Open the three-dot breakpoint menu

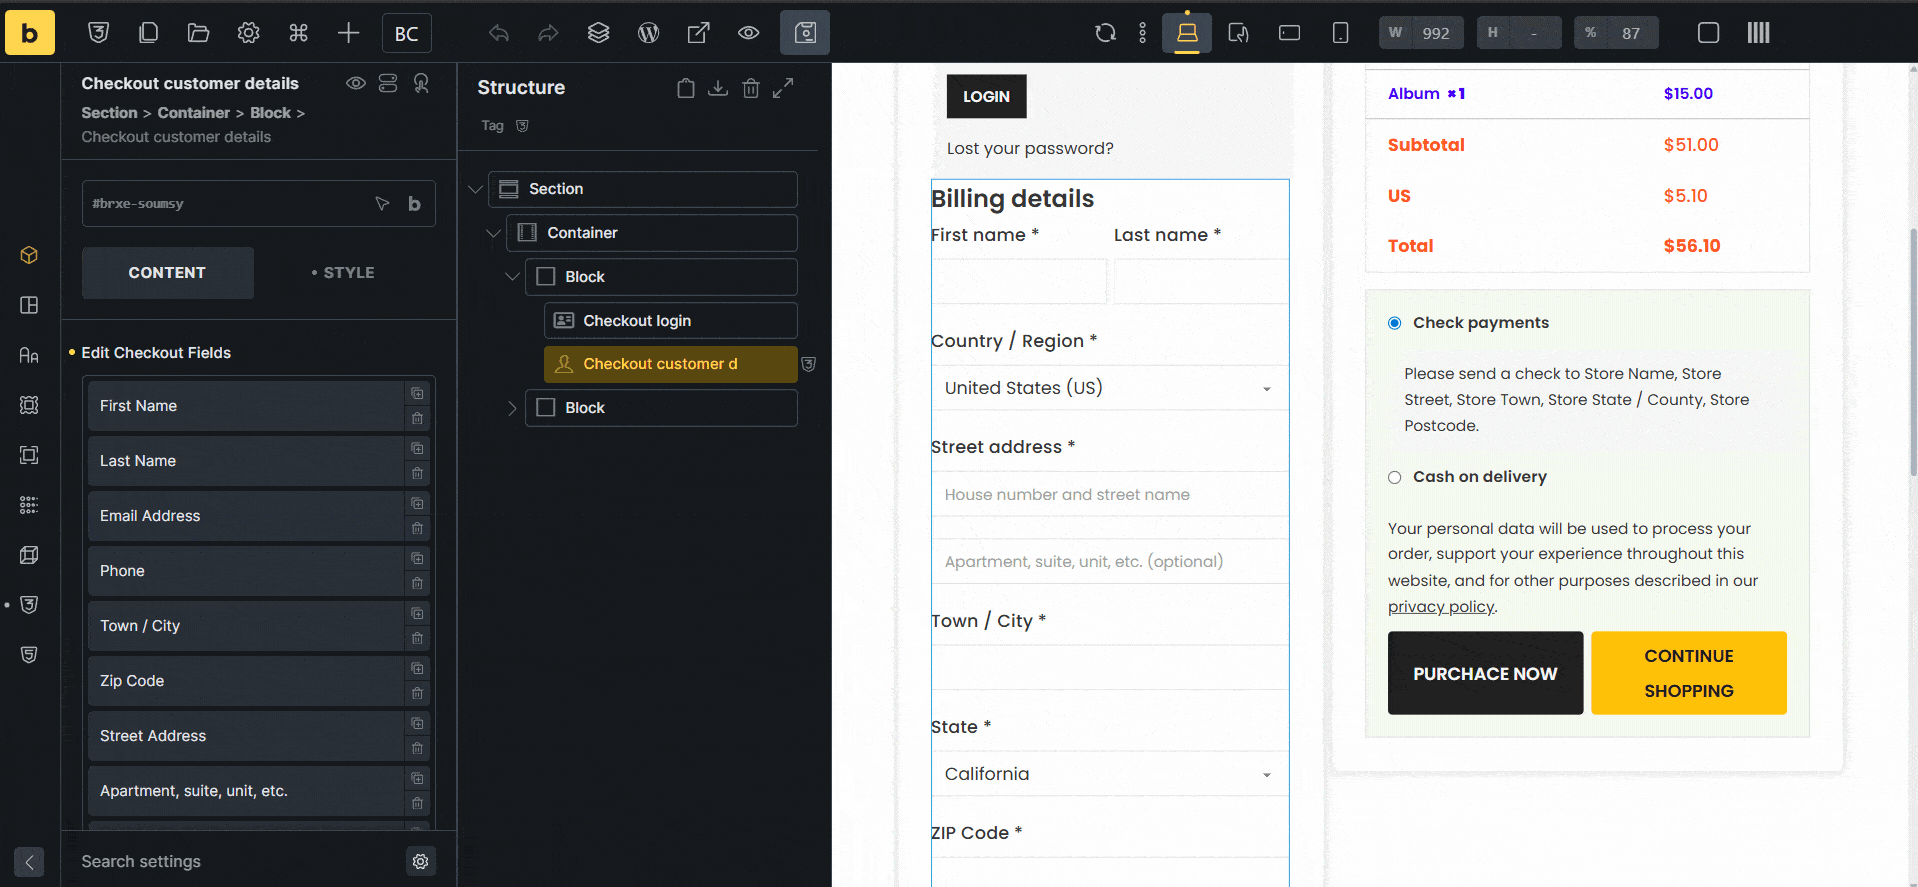coord(1142,33)
